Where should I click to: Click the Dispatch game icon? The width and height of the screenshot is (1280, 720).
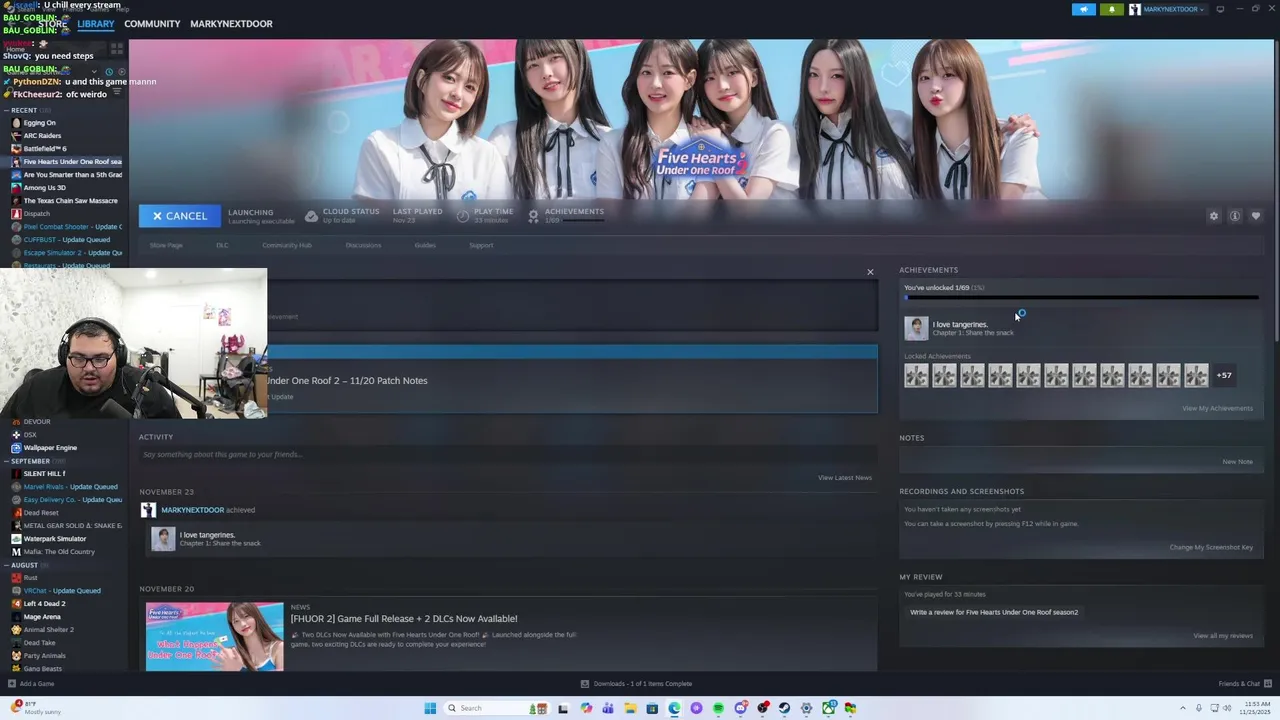click(16, 214)
